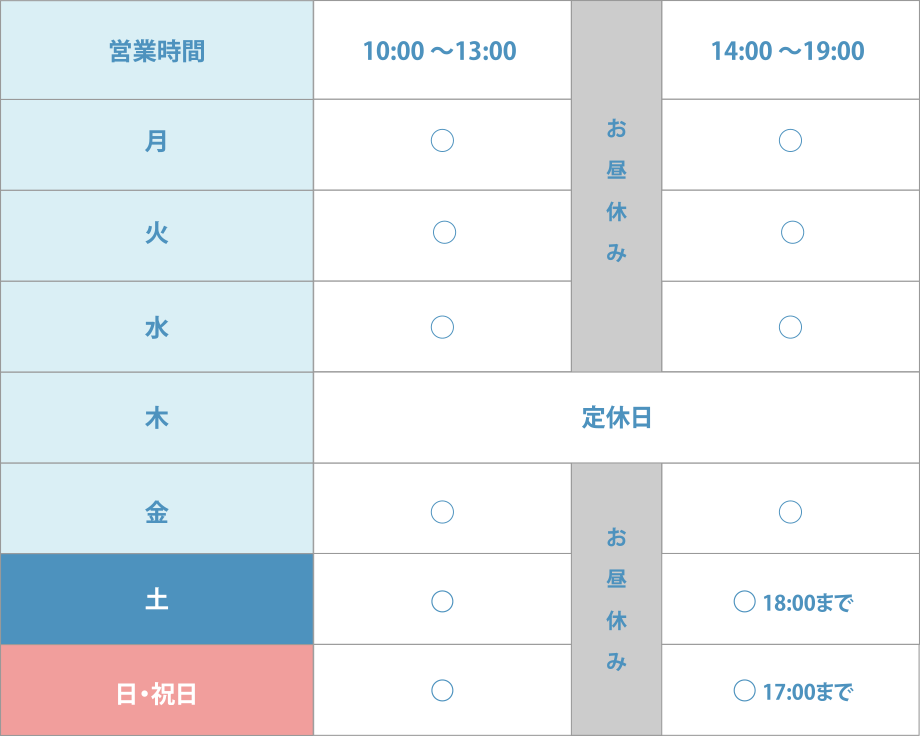Screen dimensions: 921x736
Task: Click the Monday morning circle mark
Action: pyautogui.click(x=442, y=141)
